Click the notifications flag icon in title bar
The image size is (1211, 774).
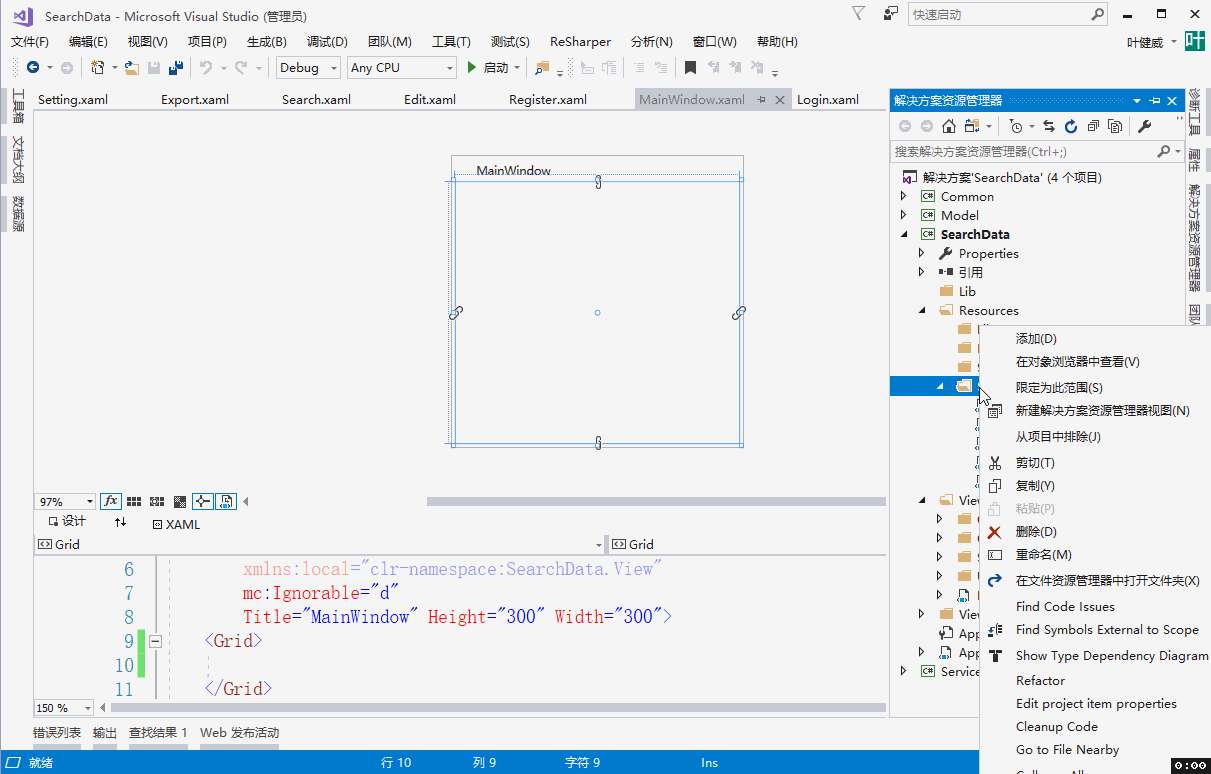[x=858, y=14]
